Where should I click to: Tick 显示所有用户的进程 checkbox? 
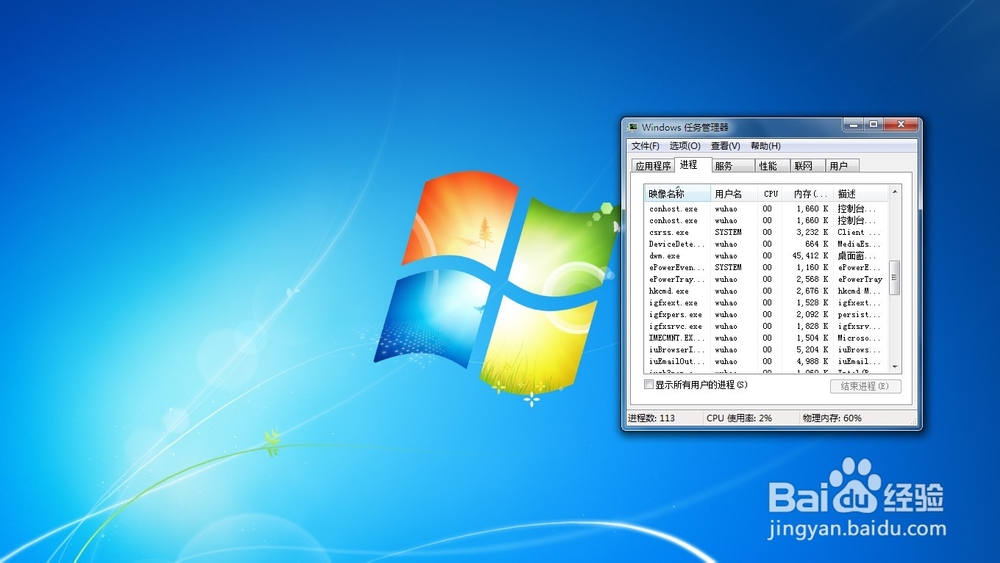(x=649, y=384)
